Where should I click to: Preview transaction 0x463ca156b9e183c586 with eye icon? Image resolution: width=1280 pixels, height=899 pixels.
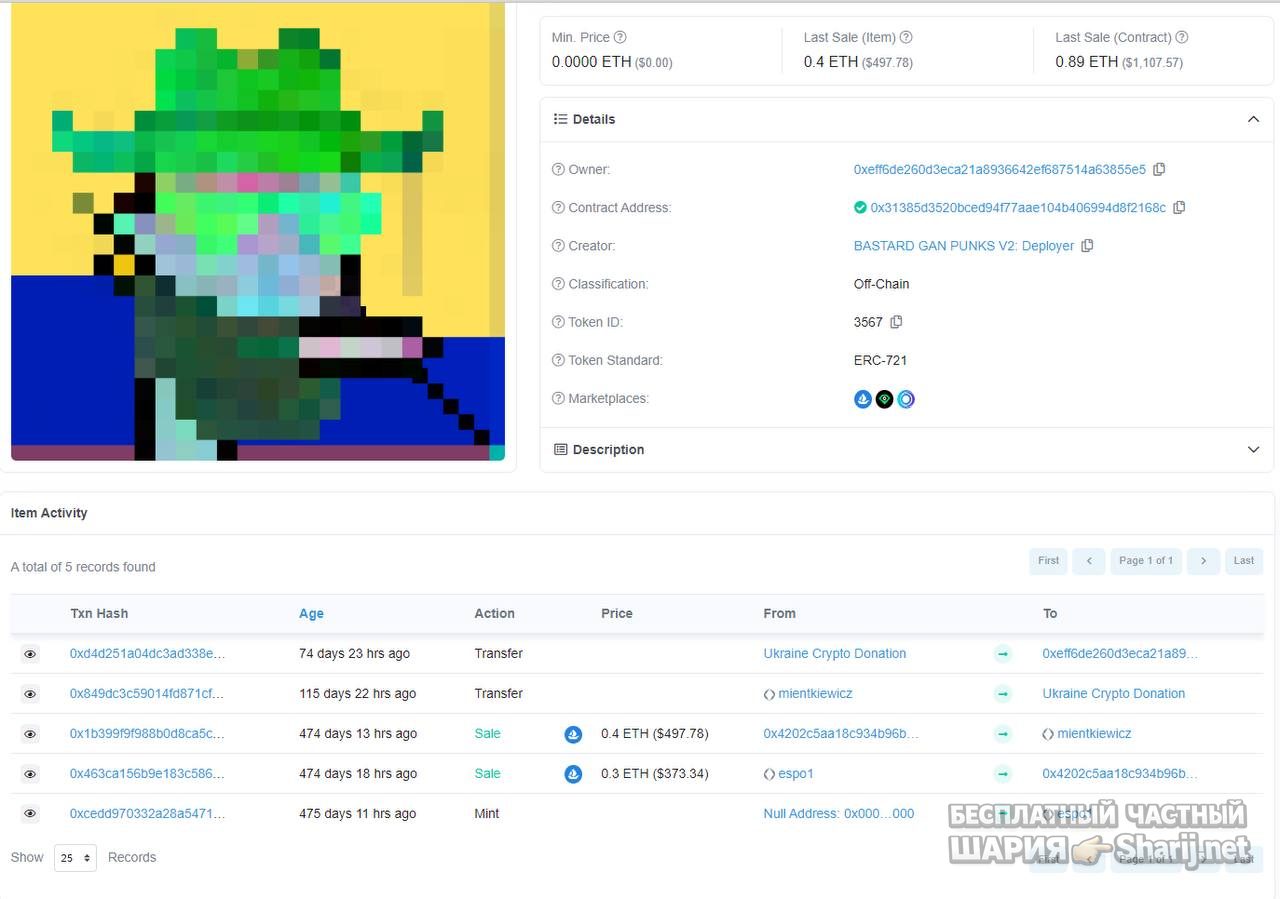pos(30,774)
